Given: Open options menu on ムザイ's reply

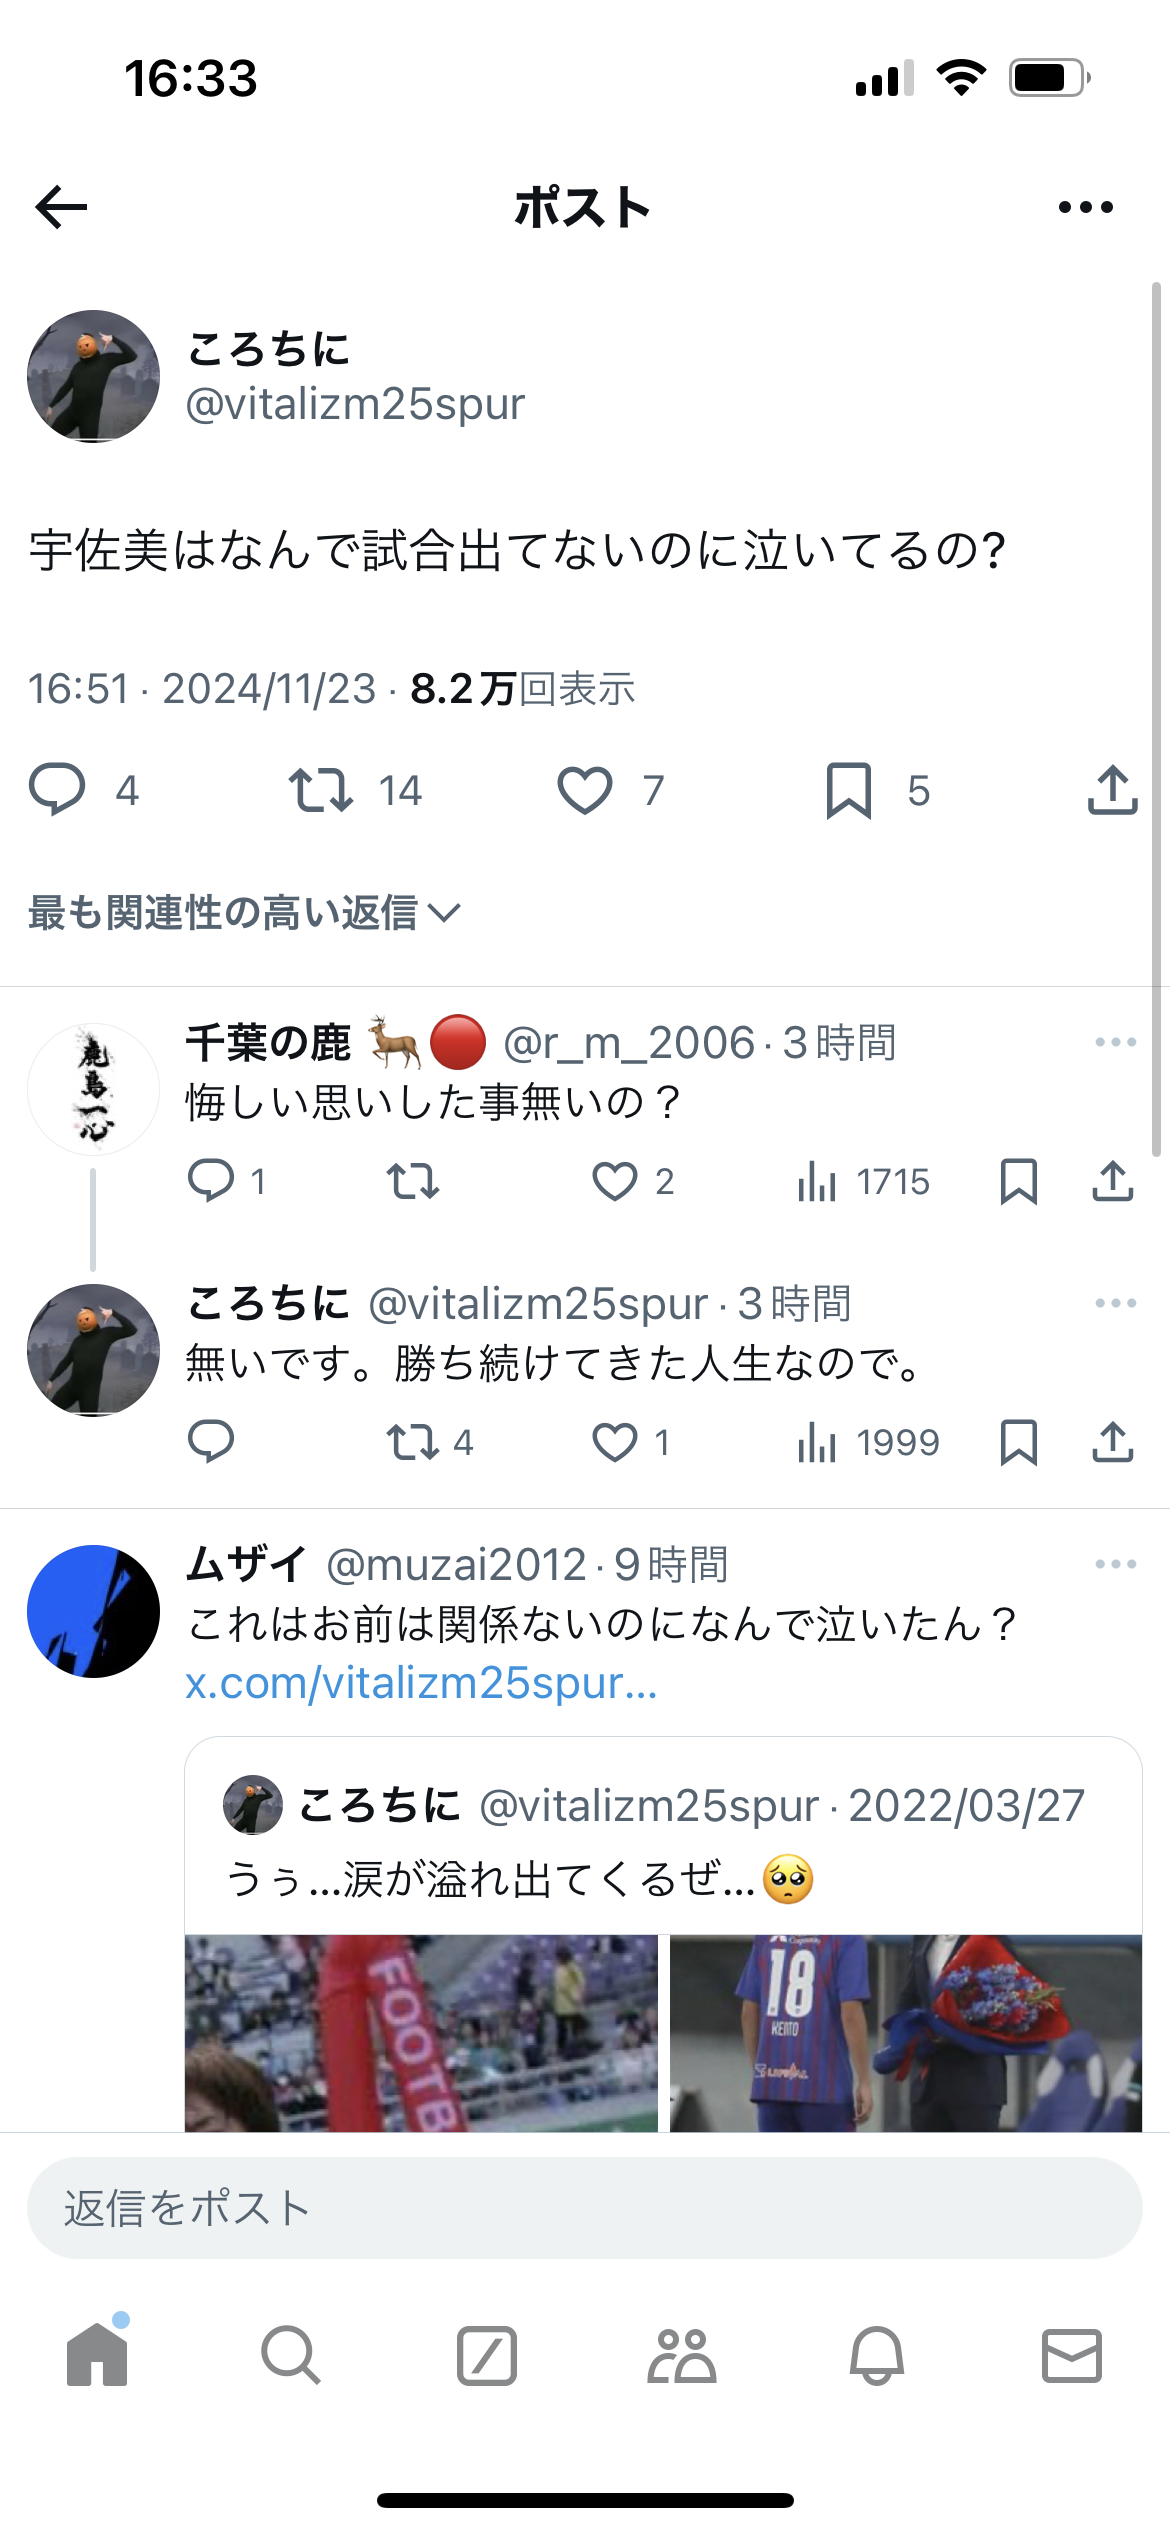Looking at the screenshot, I should tap(1115, 1564).
